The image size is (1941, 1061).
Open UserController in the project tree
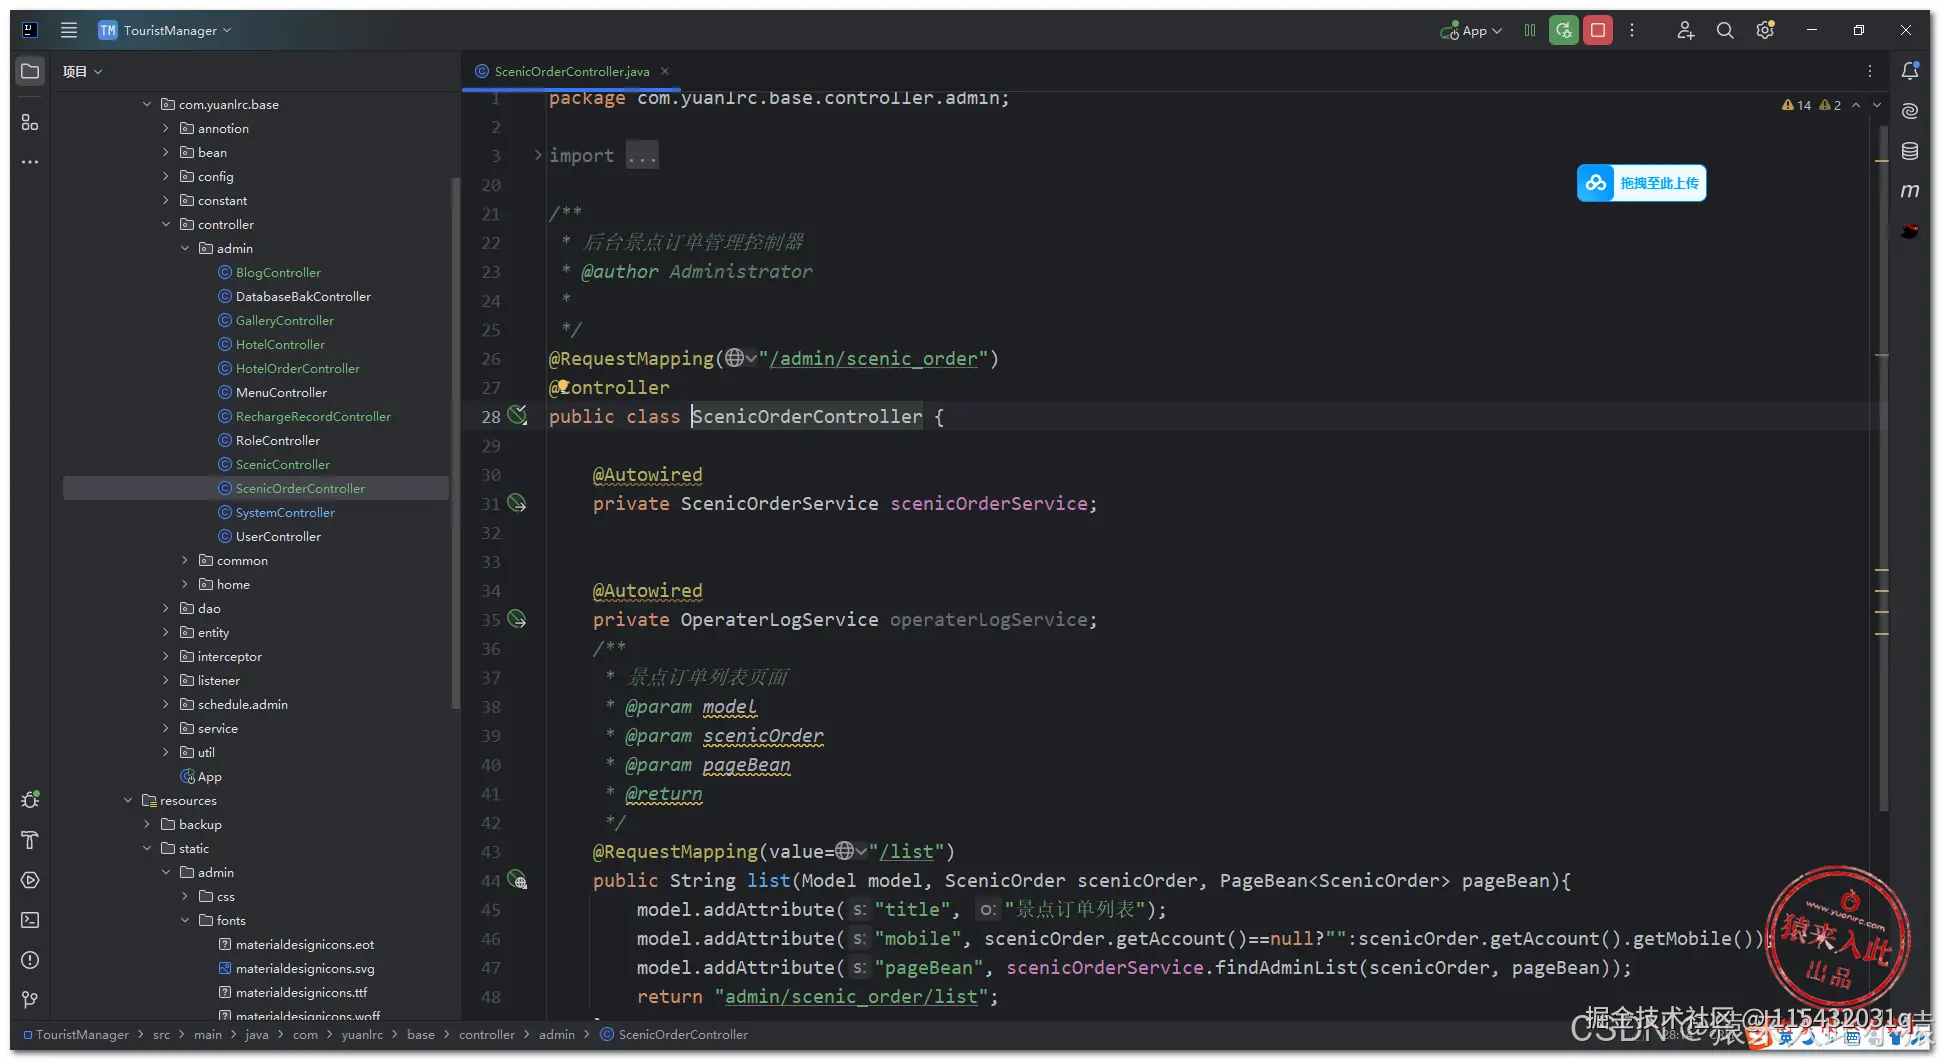point(278,536)
